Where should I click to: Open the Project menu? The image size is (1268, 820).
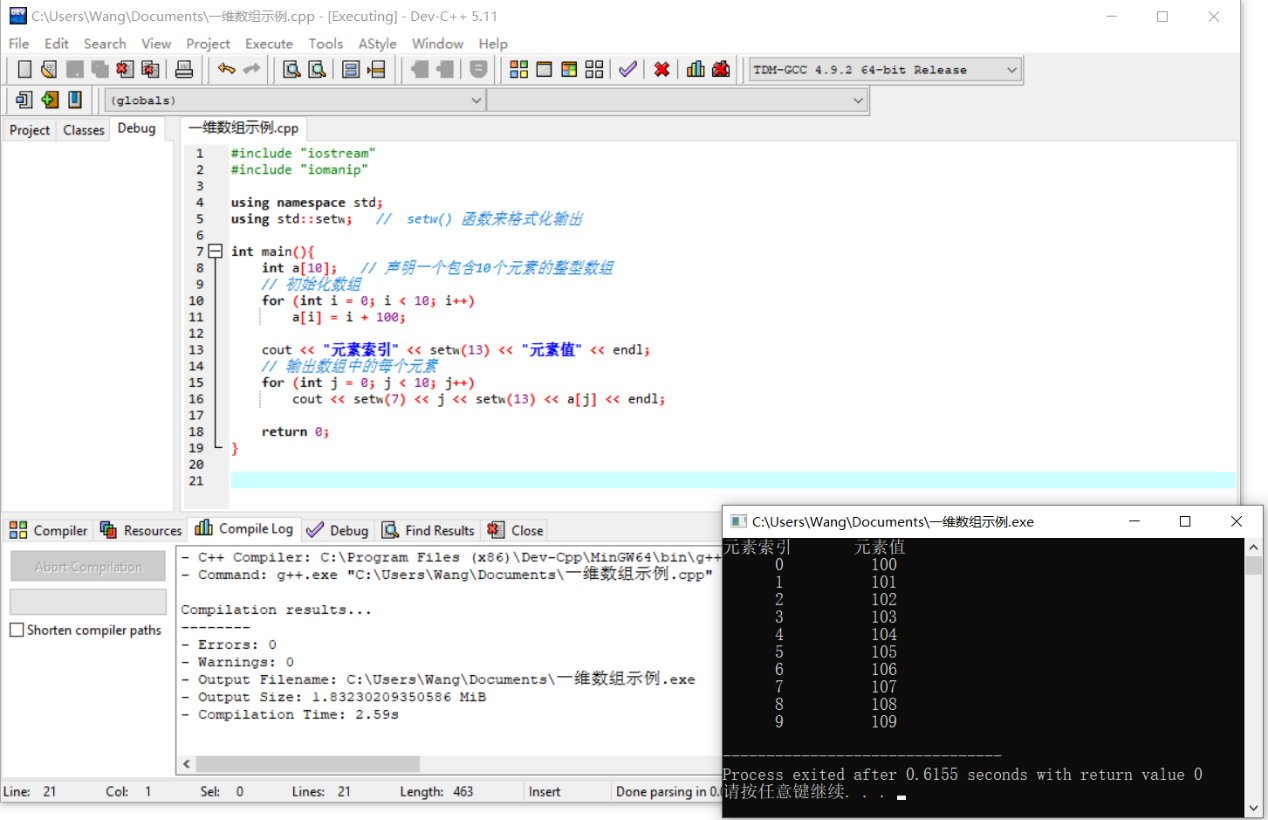(x=208, y=44)
